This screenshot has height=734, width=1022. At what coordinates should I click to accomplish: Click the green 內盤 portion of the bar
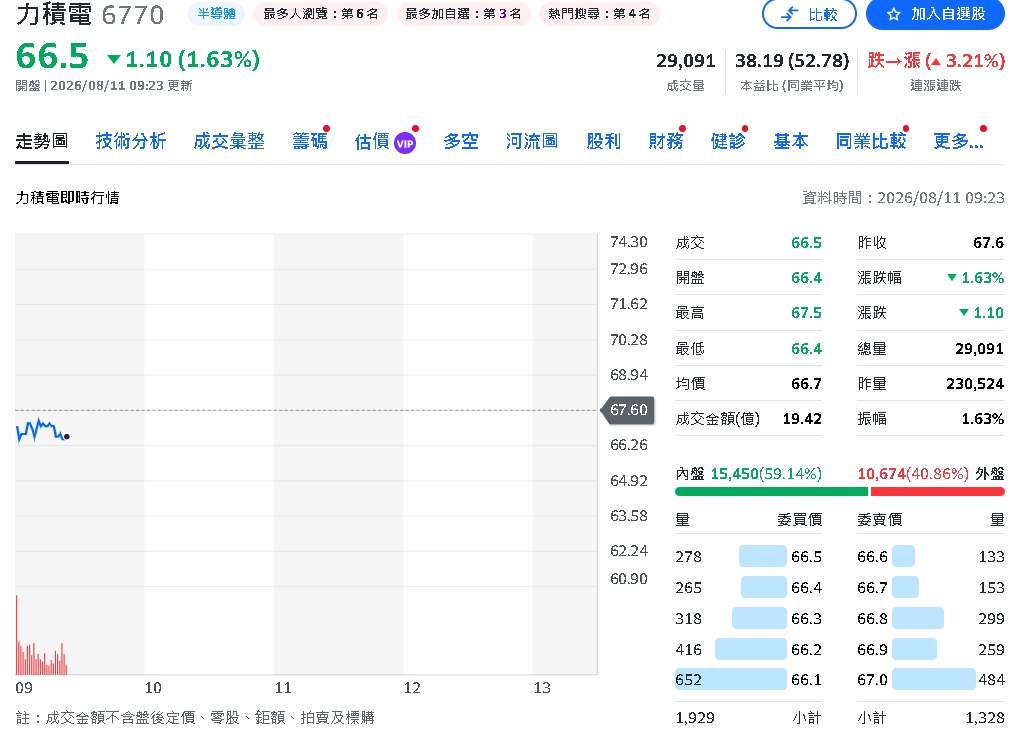pyautogui.click(x=771, y=492)
